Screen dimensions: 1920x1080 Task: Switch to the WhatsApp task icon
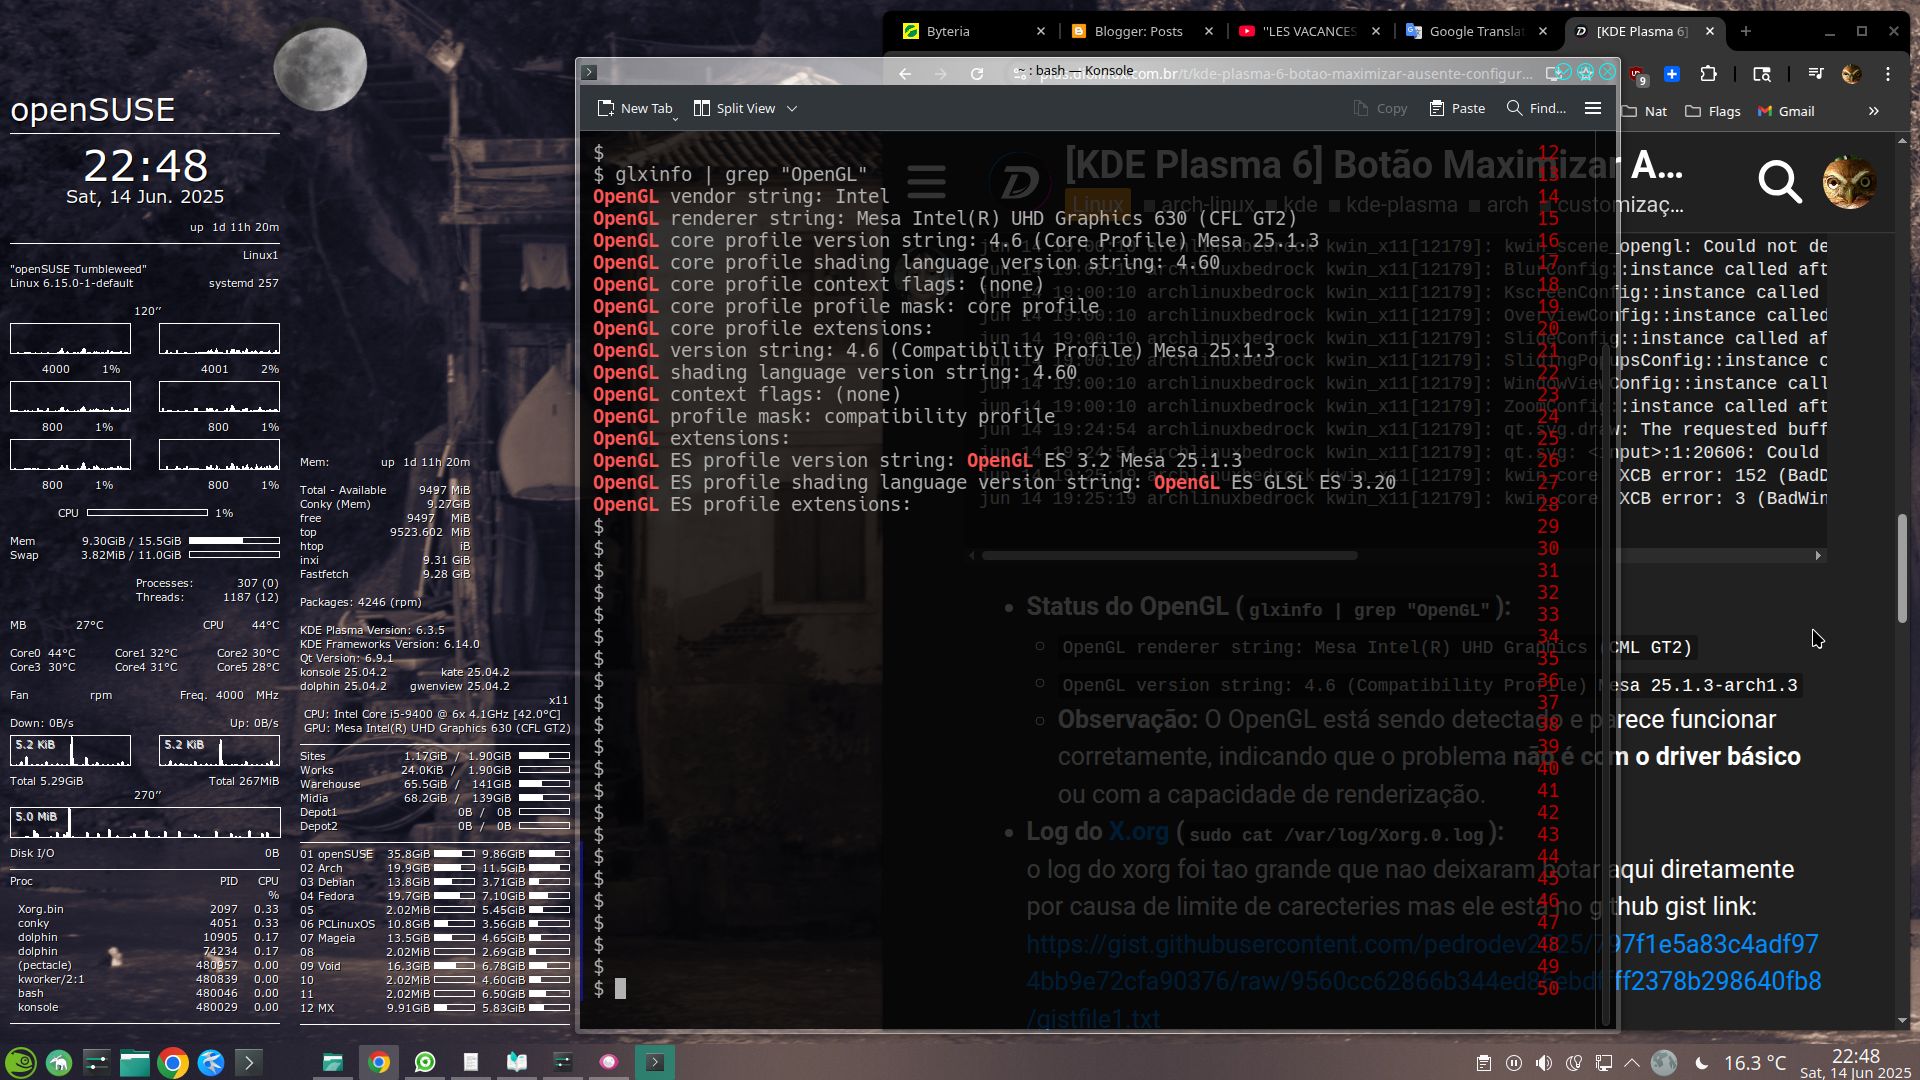425,1062
